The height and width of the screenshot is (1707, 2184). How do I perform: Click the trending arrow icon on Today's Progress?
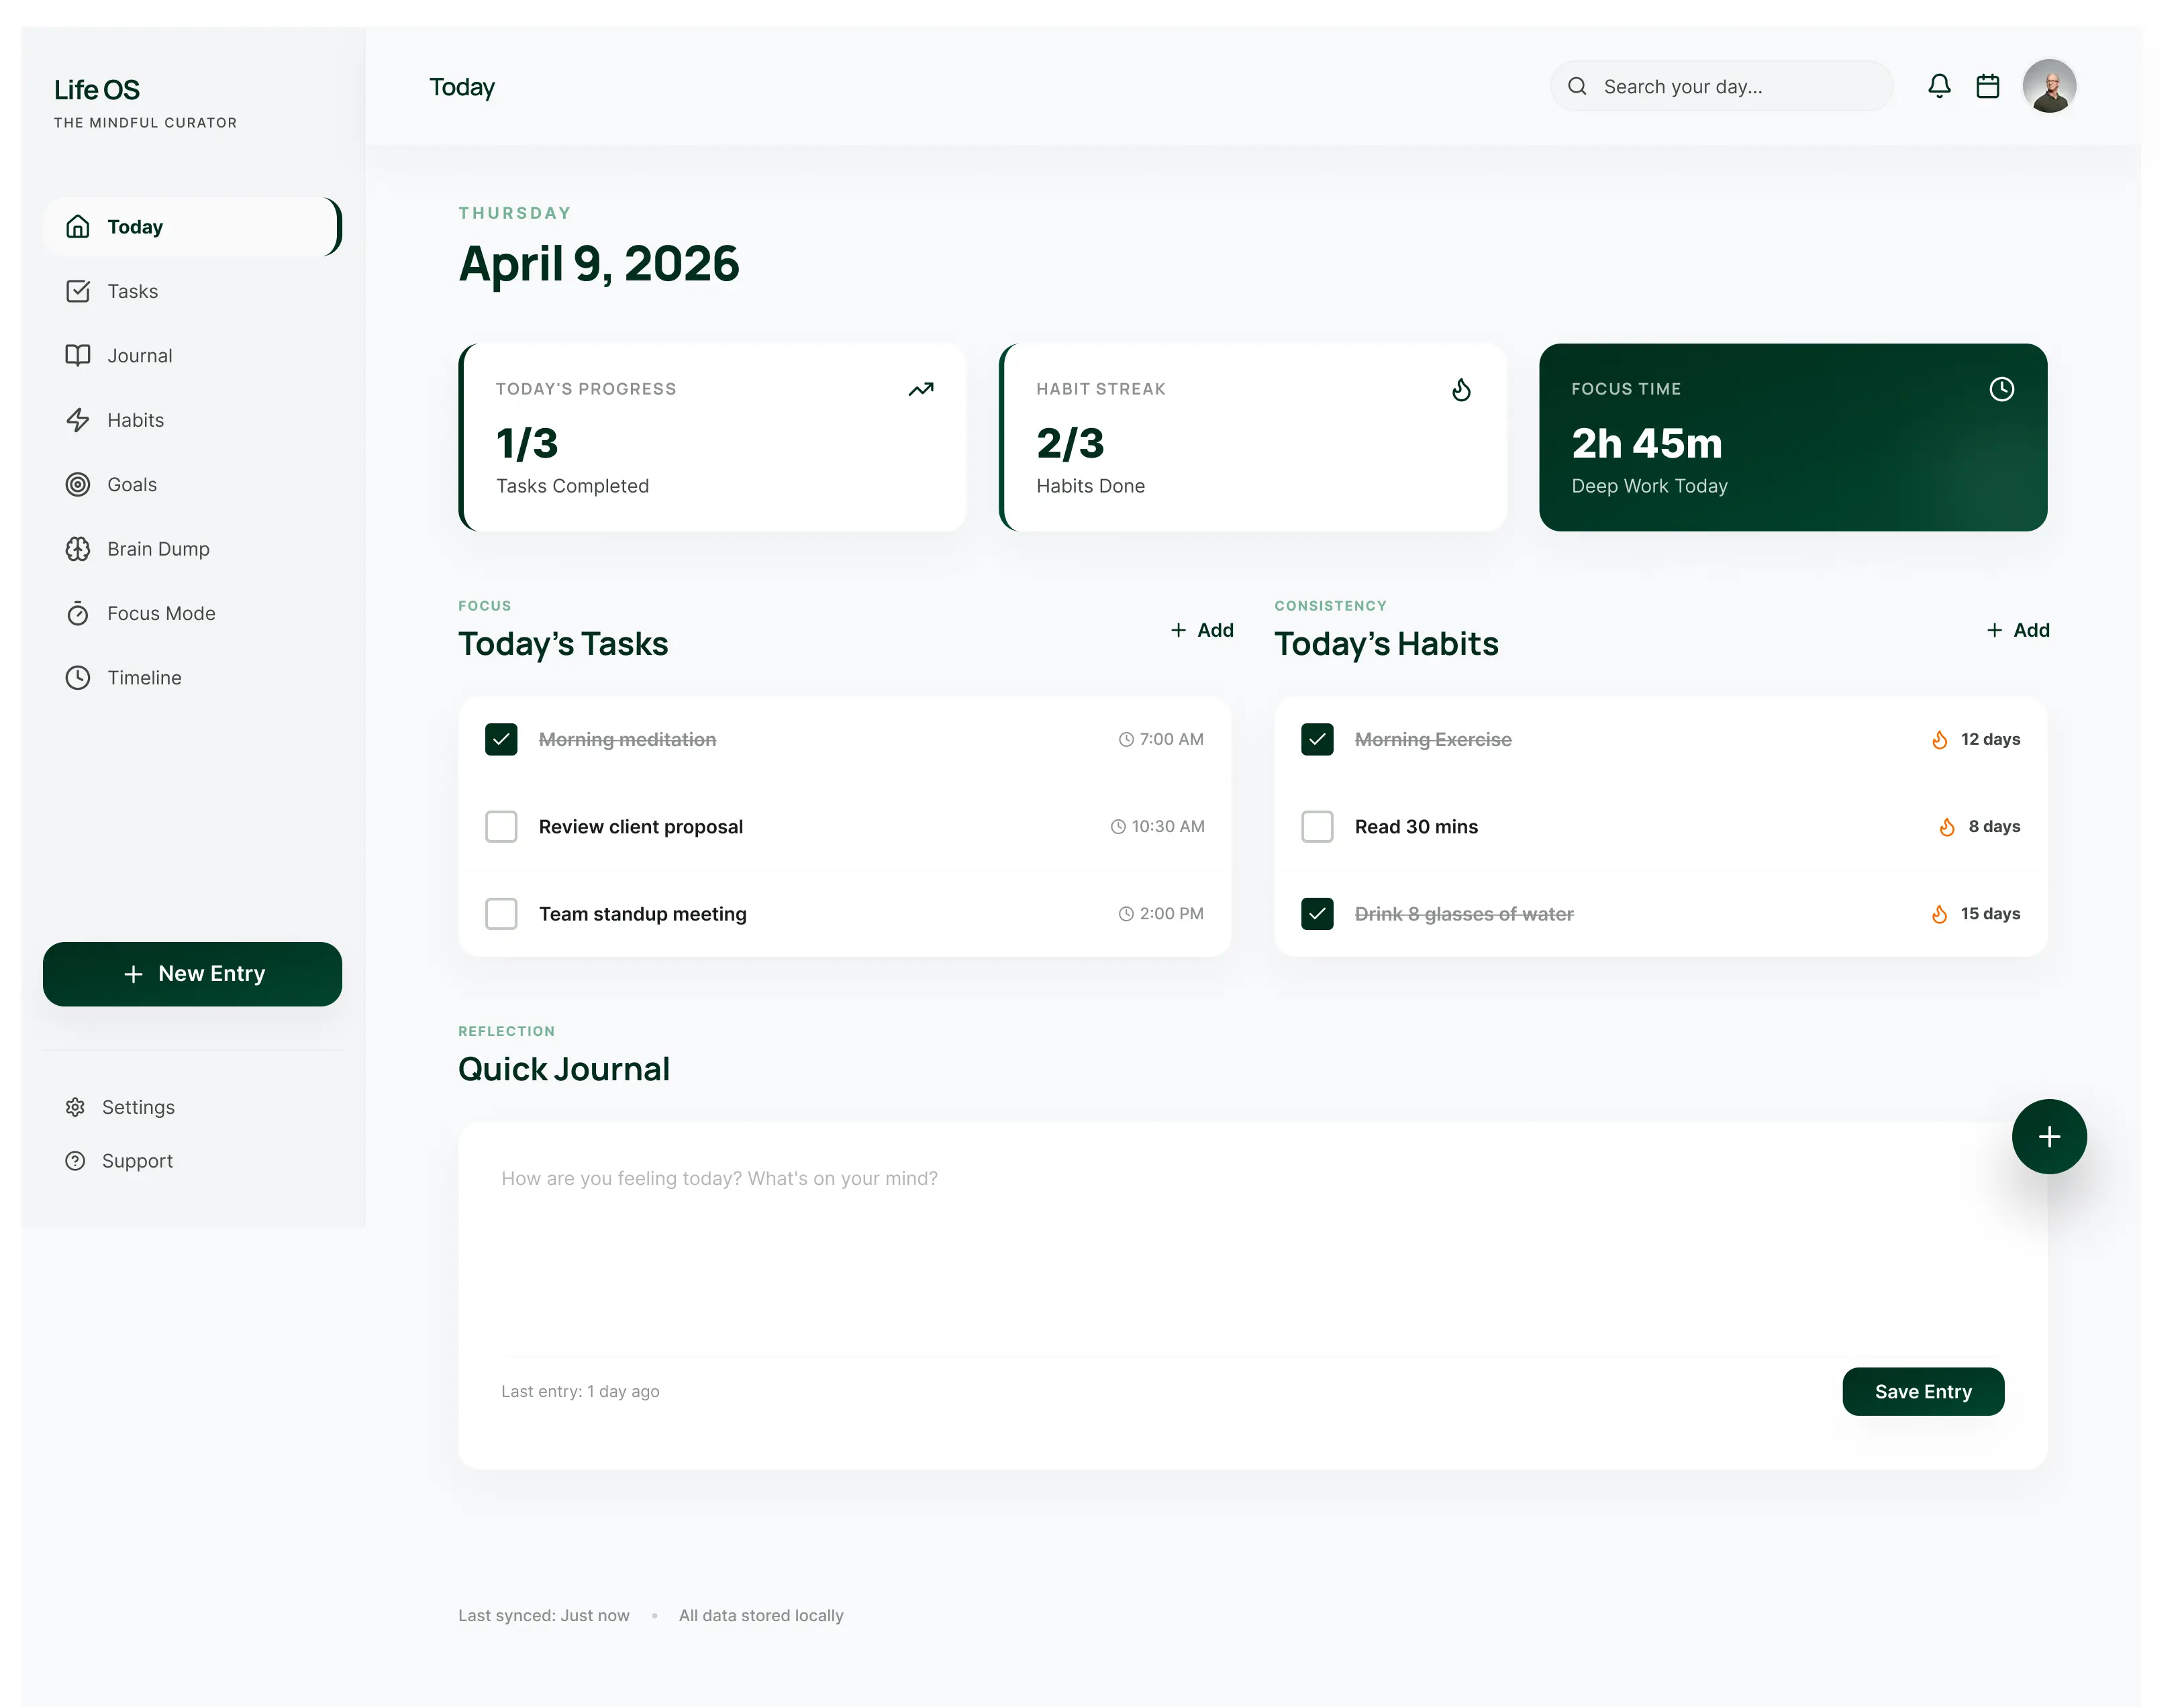tap(921, 389)
